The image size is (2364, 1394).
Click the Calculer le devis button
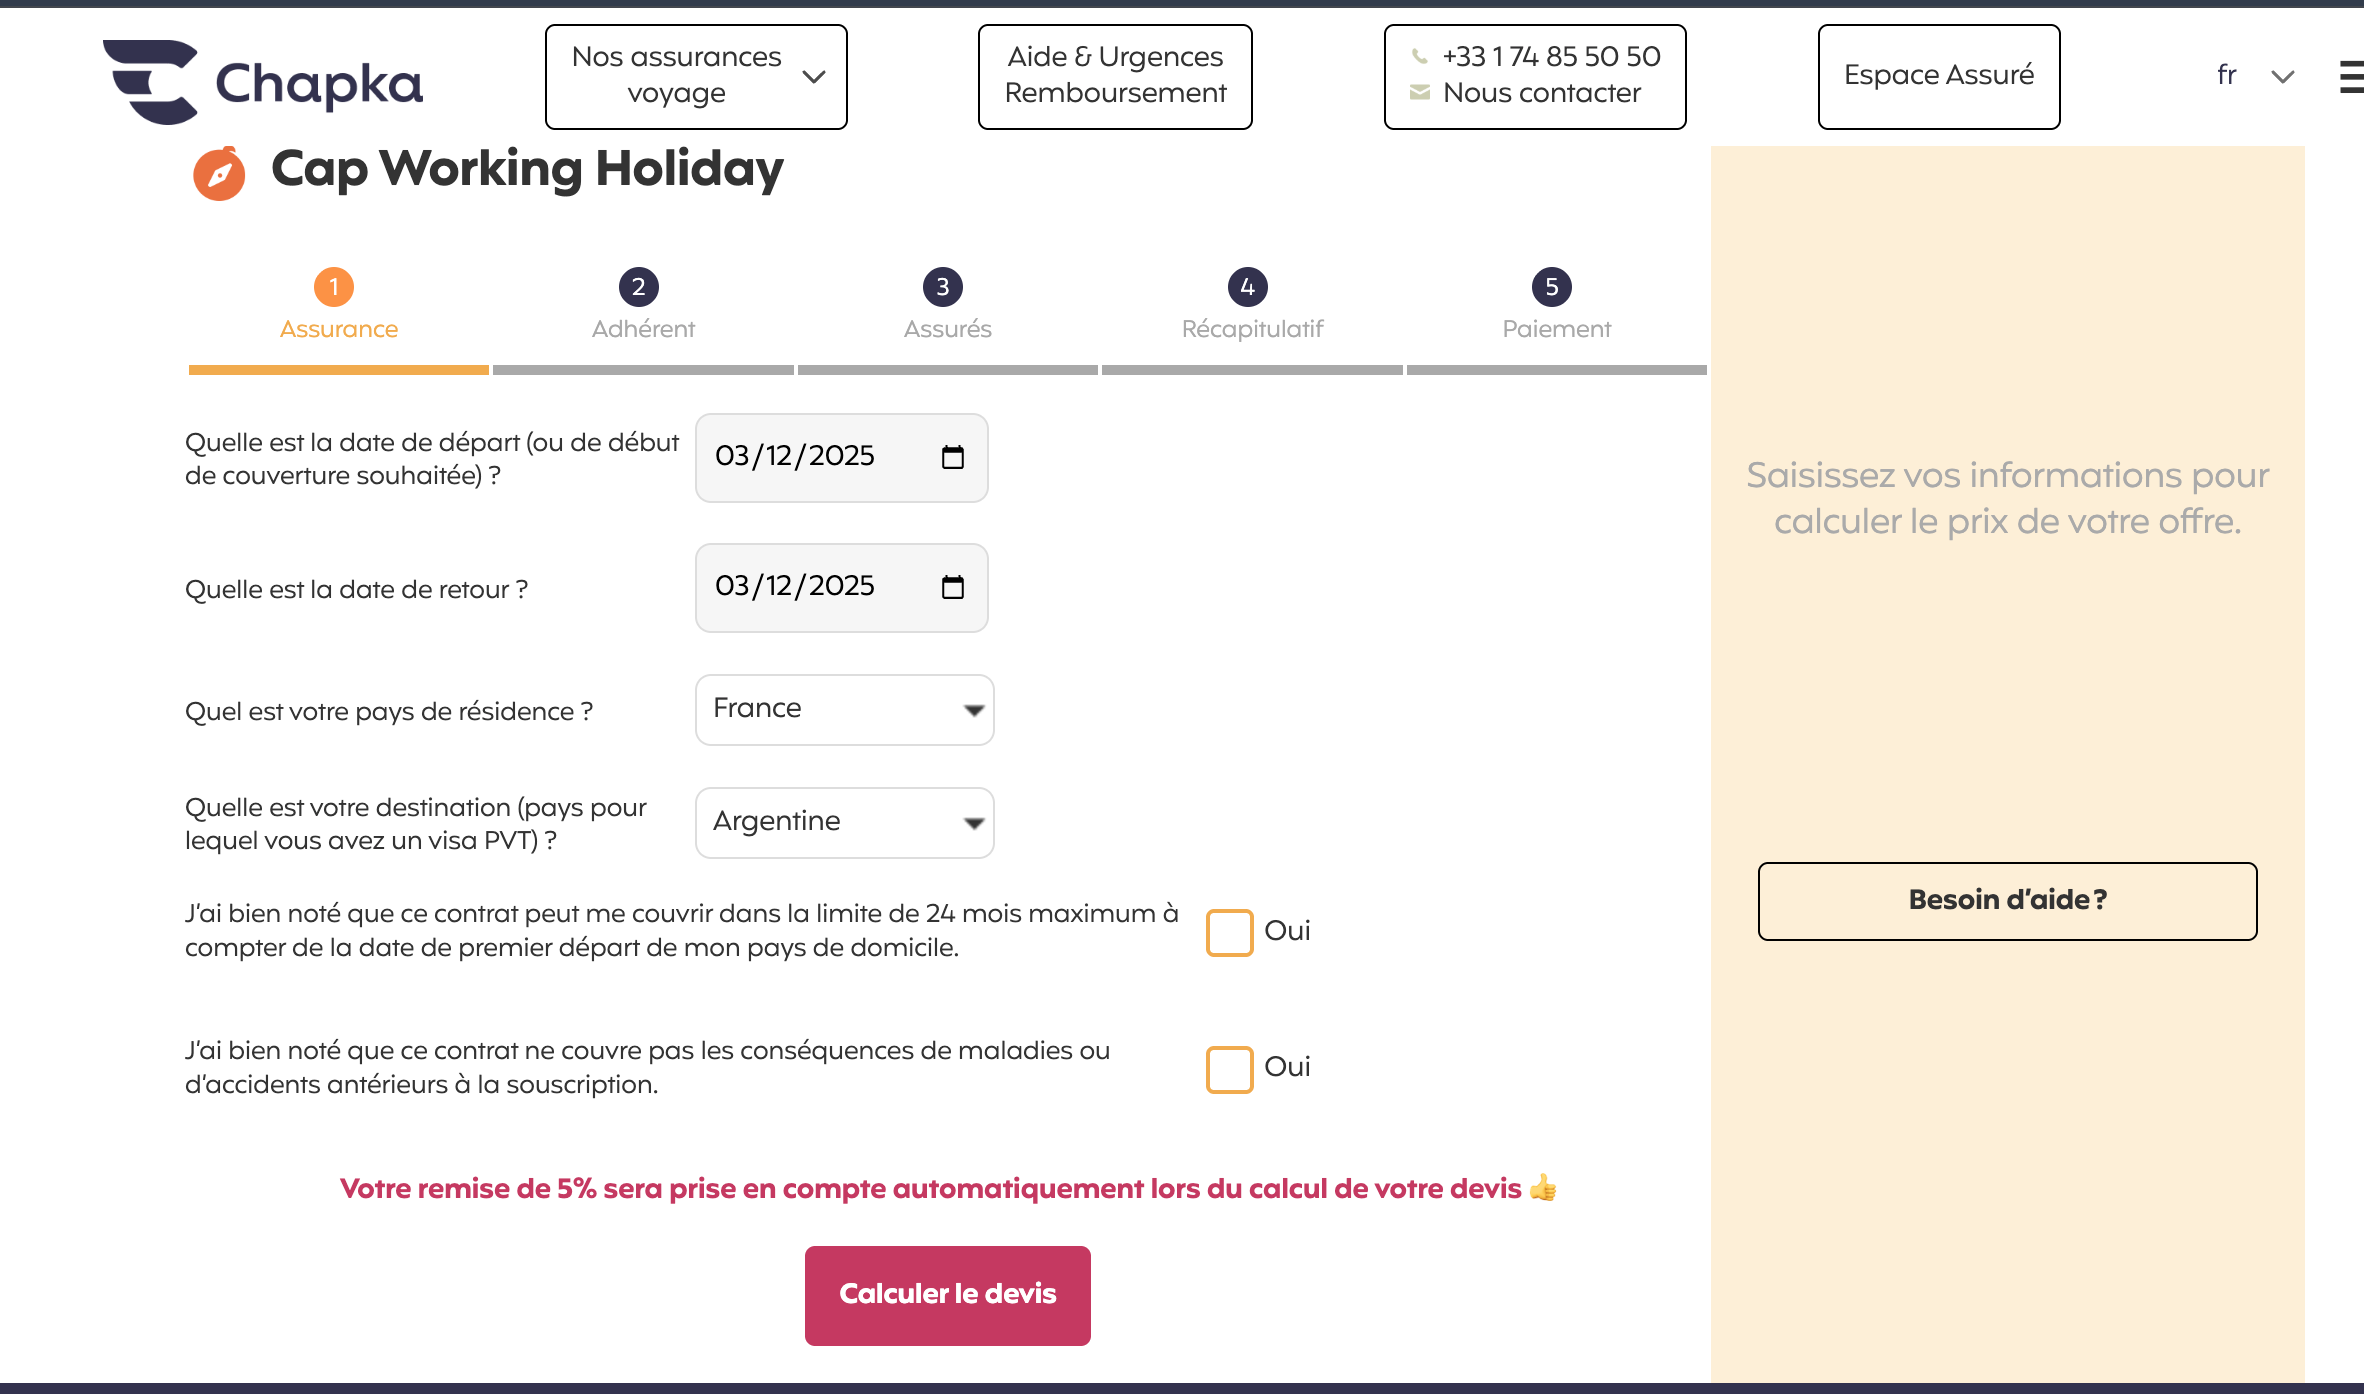[x=947, y=1295]
